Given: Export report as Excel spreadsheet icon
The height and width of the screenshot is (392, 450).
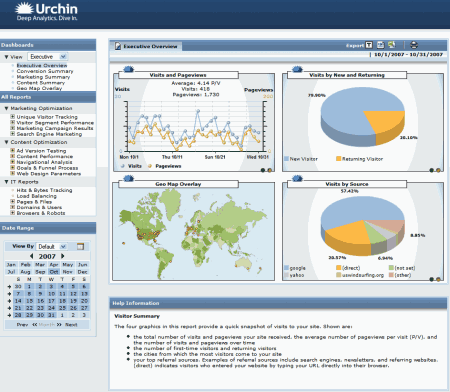Looking at the screenshot, I should (x=391, y=45).
